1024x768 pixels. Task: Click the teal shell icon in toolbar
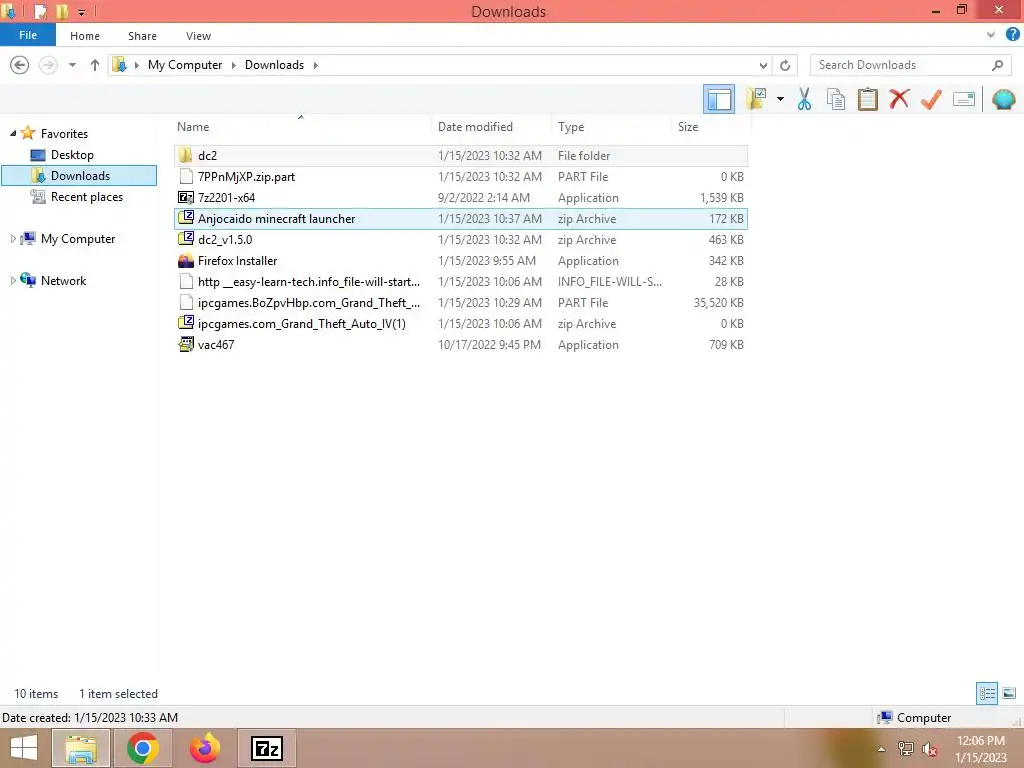click(1003, 99)
